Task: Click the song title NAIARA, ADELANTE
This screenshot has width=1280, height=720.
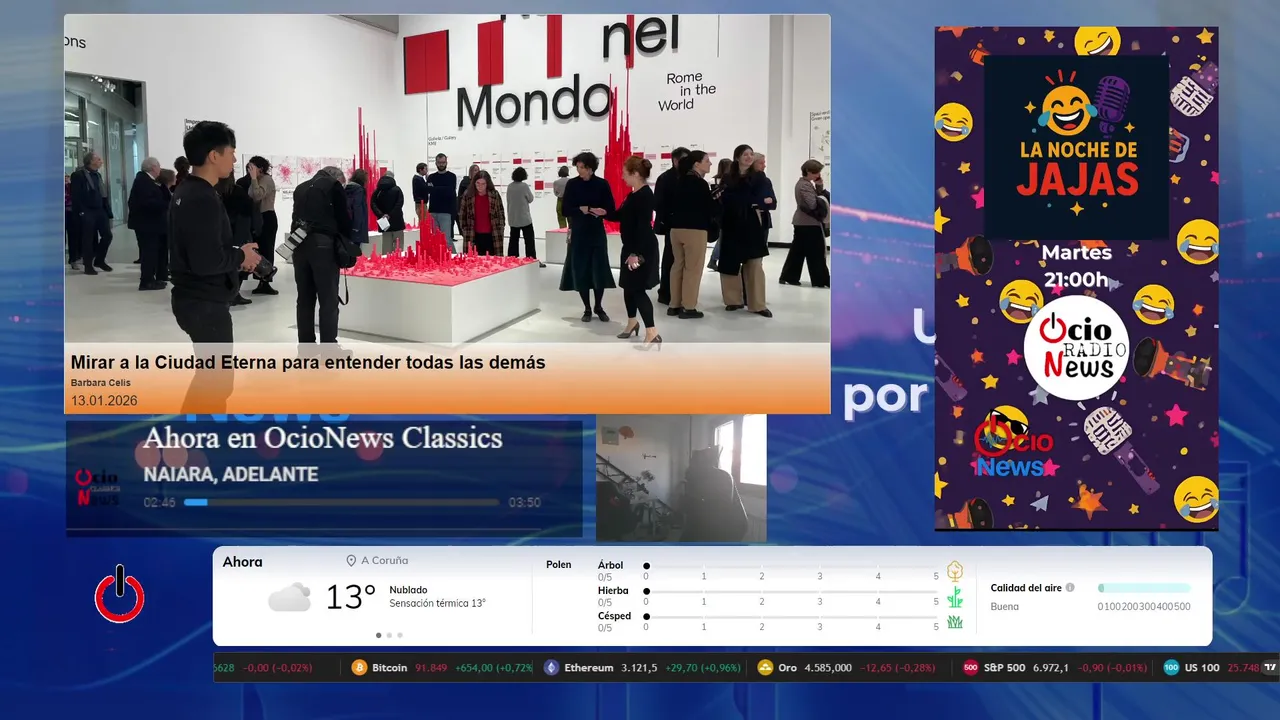Action: point(231,475)
